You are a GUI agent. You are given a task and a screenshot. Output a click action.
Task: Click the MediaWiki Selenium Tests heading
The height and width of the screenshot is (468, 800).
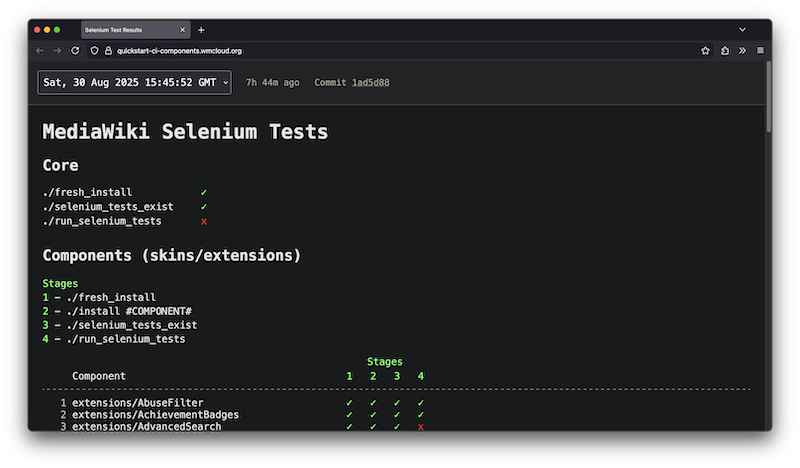point(185,132)
